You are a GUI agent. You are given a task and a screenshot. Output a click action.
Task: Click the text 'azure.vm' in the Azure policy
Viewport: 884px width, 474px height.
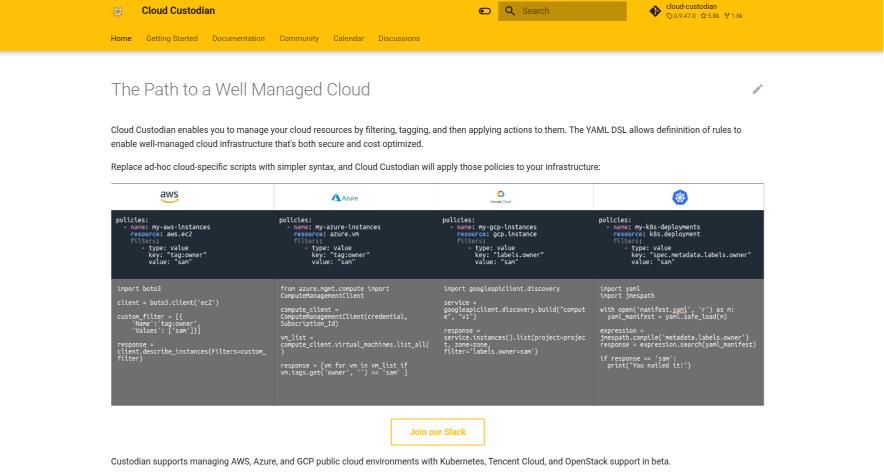(x=344, y=234)
